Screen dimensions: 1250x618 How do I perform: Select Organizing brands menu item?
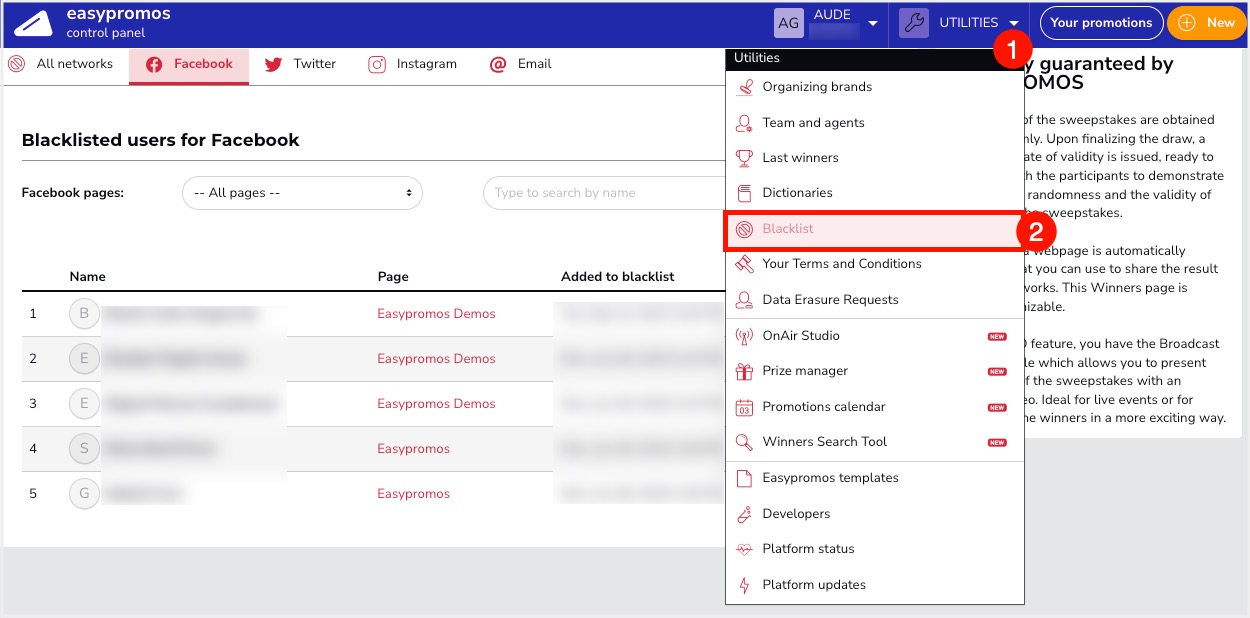pyautogui.click(x=875, y=87)
